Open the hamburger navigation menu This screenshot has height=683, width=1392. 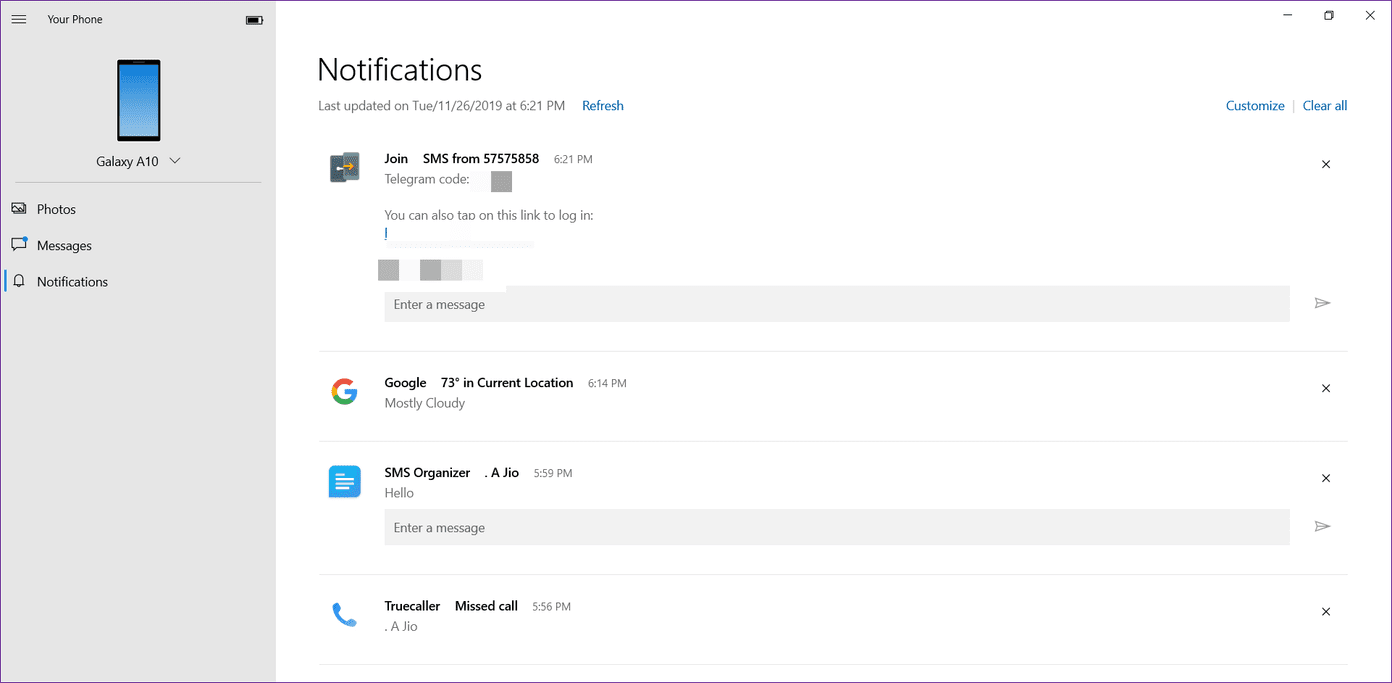[19, 19]
